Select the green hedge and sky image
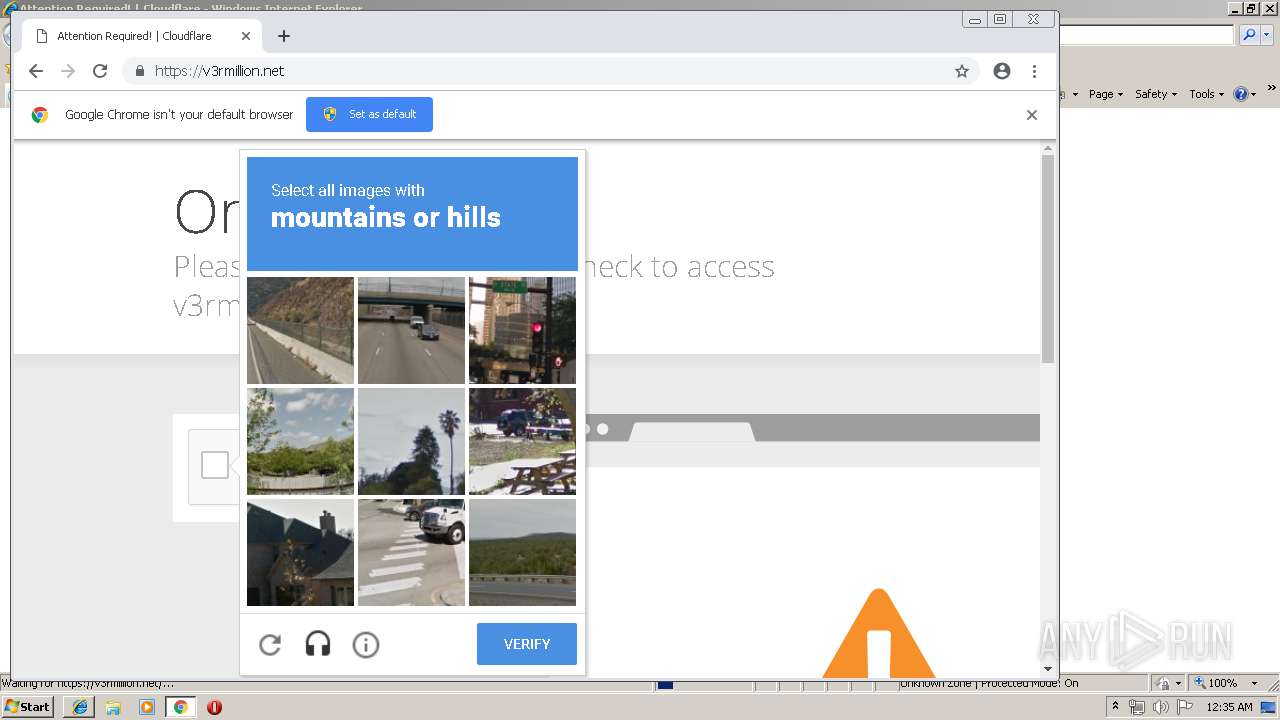The height and width of the screenshot is (720, 1280). click(300, 441)
